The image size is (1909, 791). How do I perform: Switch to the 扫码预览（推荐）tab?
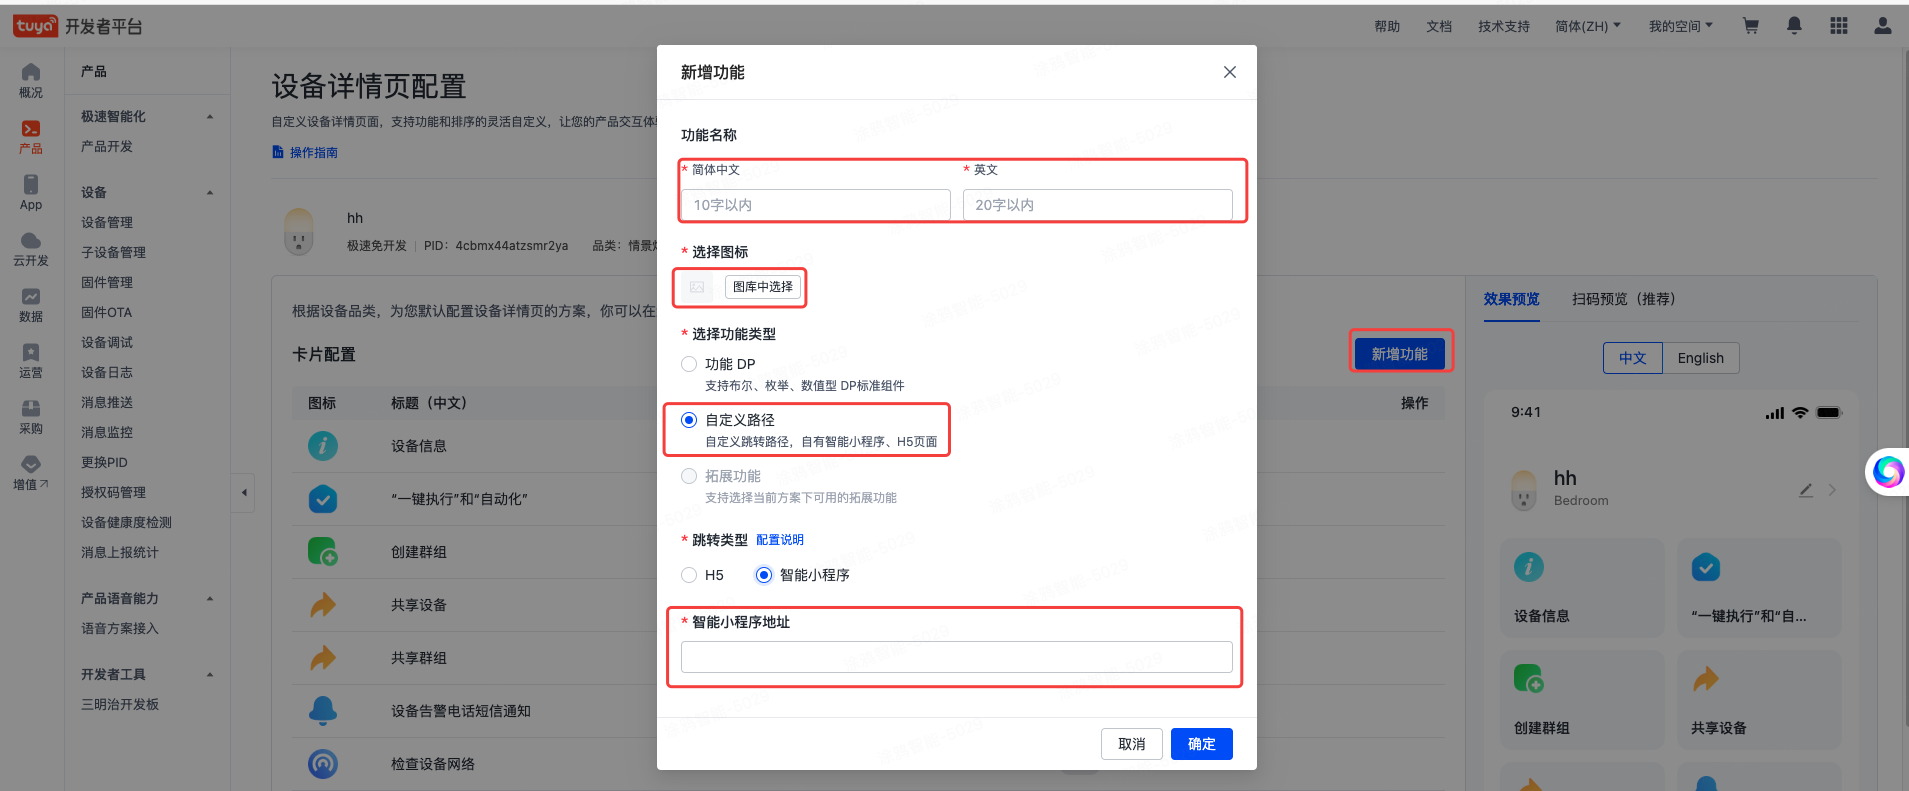1623,299
